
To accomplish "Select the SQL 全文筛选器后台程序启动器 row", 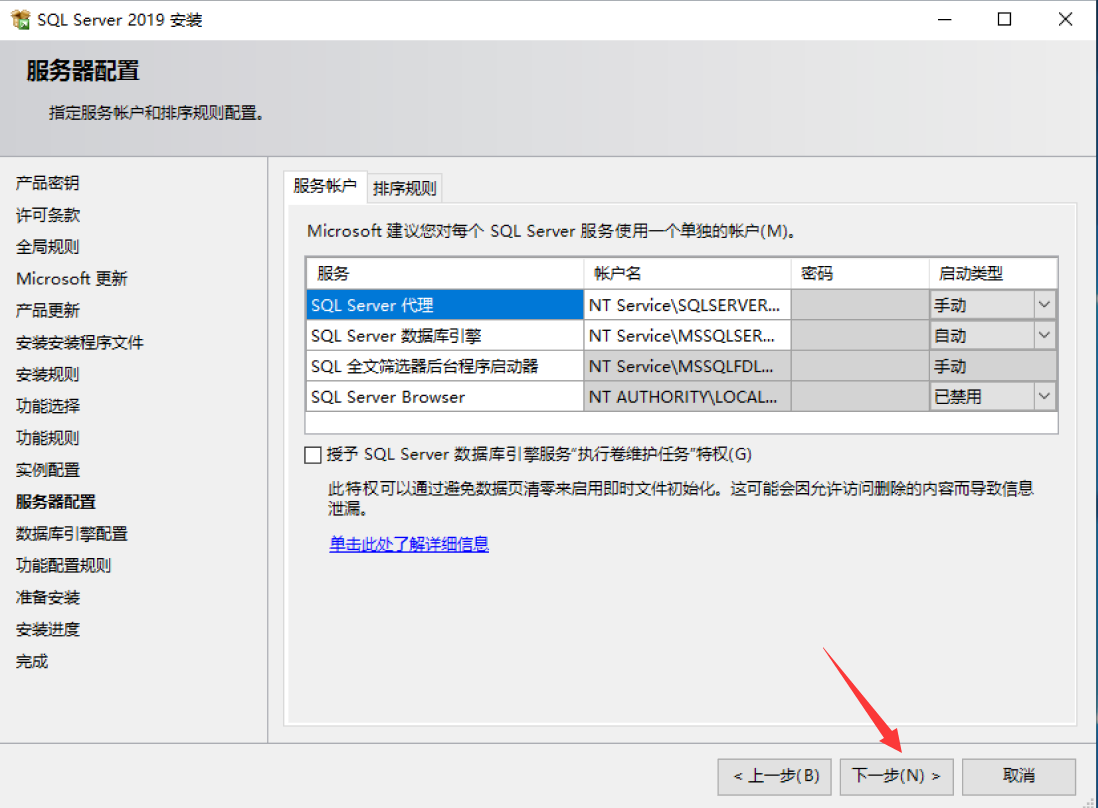I will pos(445,366).
